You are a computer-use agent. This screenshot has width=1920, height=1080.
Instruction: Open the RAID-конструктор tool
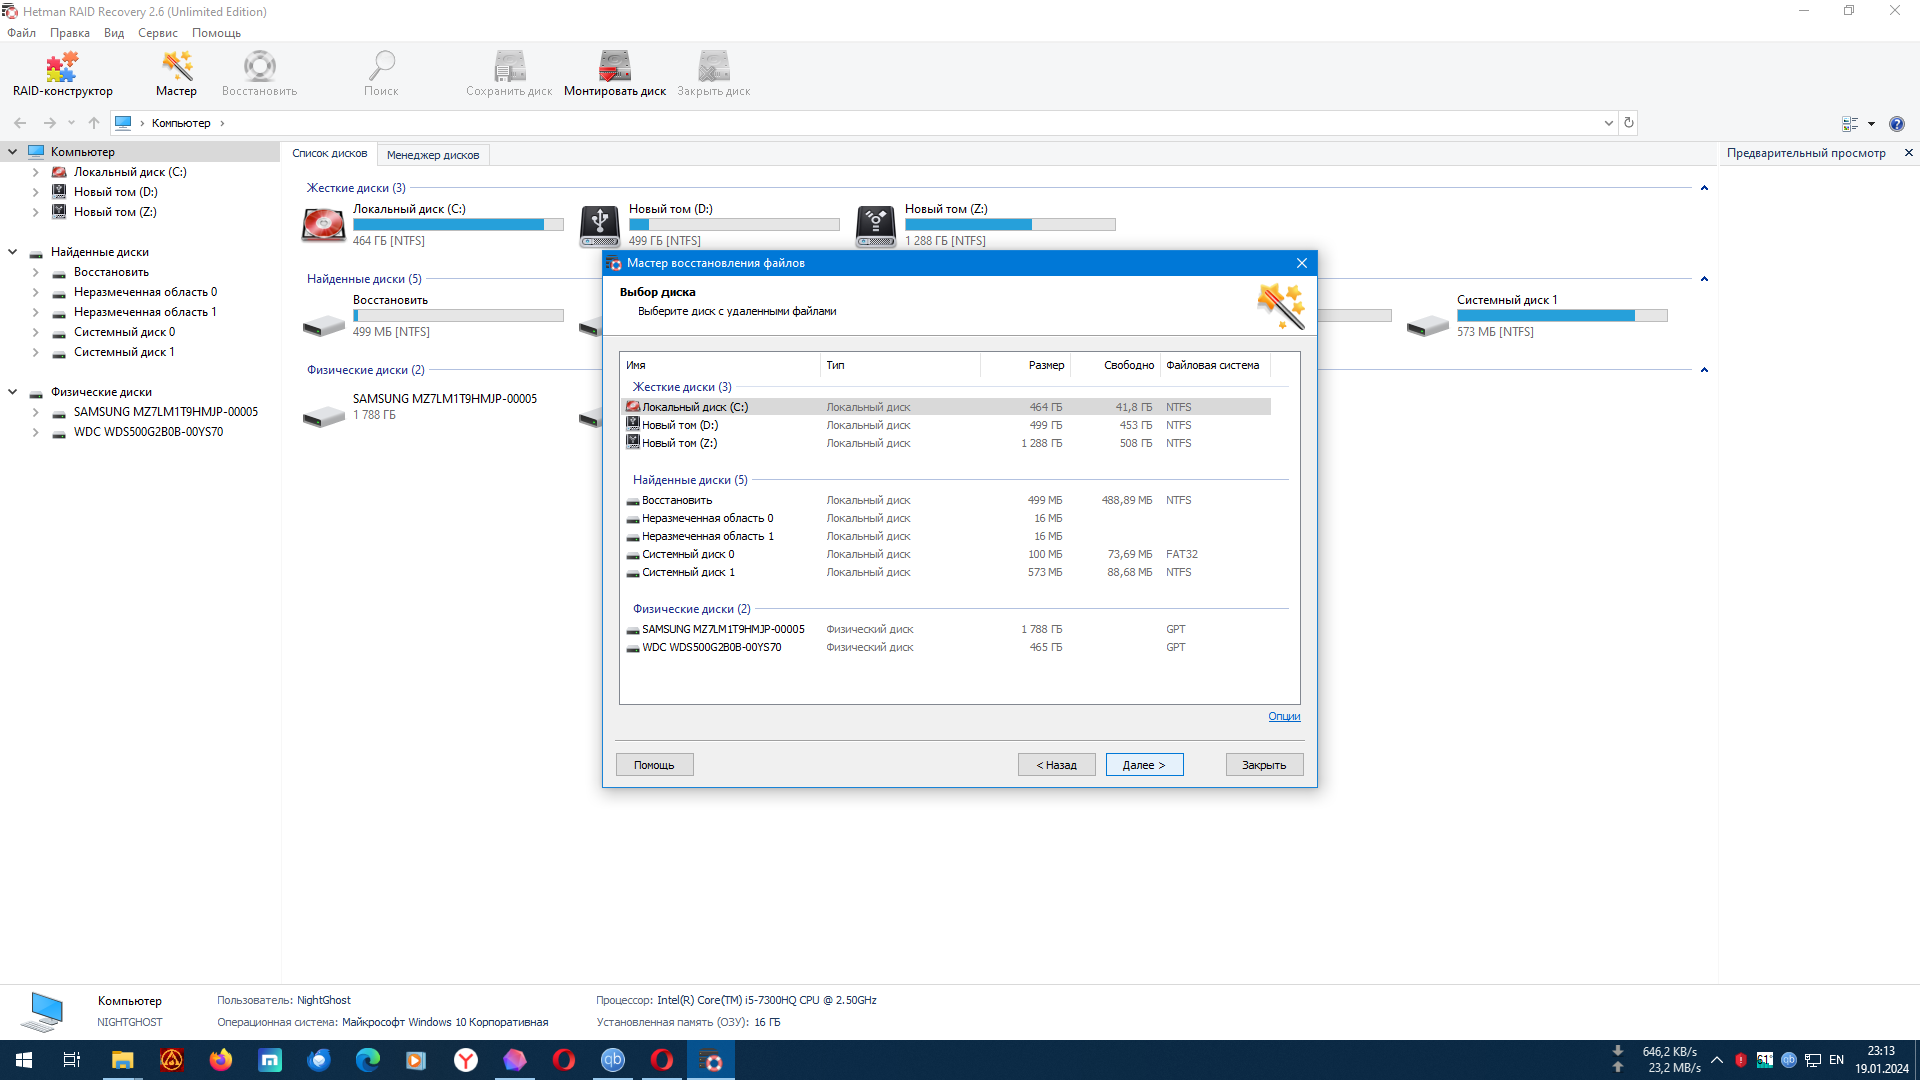pos(62,74)
